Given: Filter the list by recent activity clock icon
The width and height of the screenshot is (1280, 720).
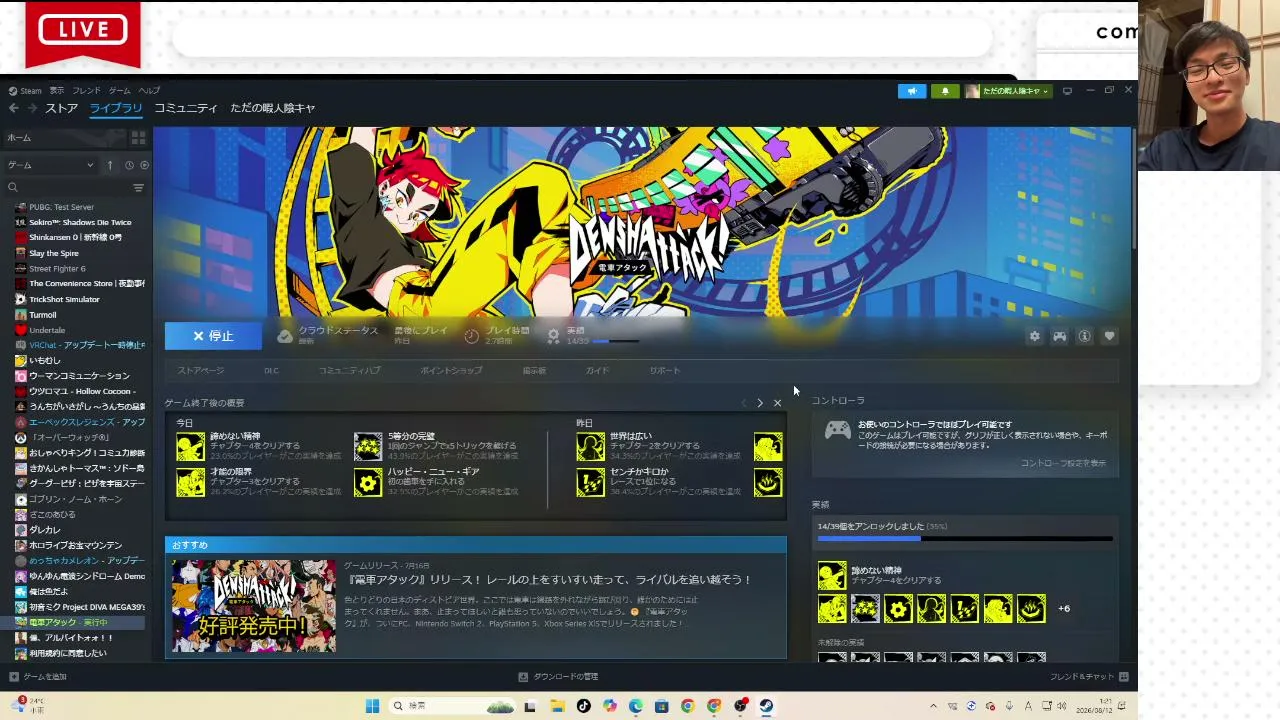Looking at the screenshot, I should click(128, 165).
